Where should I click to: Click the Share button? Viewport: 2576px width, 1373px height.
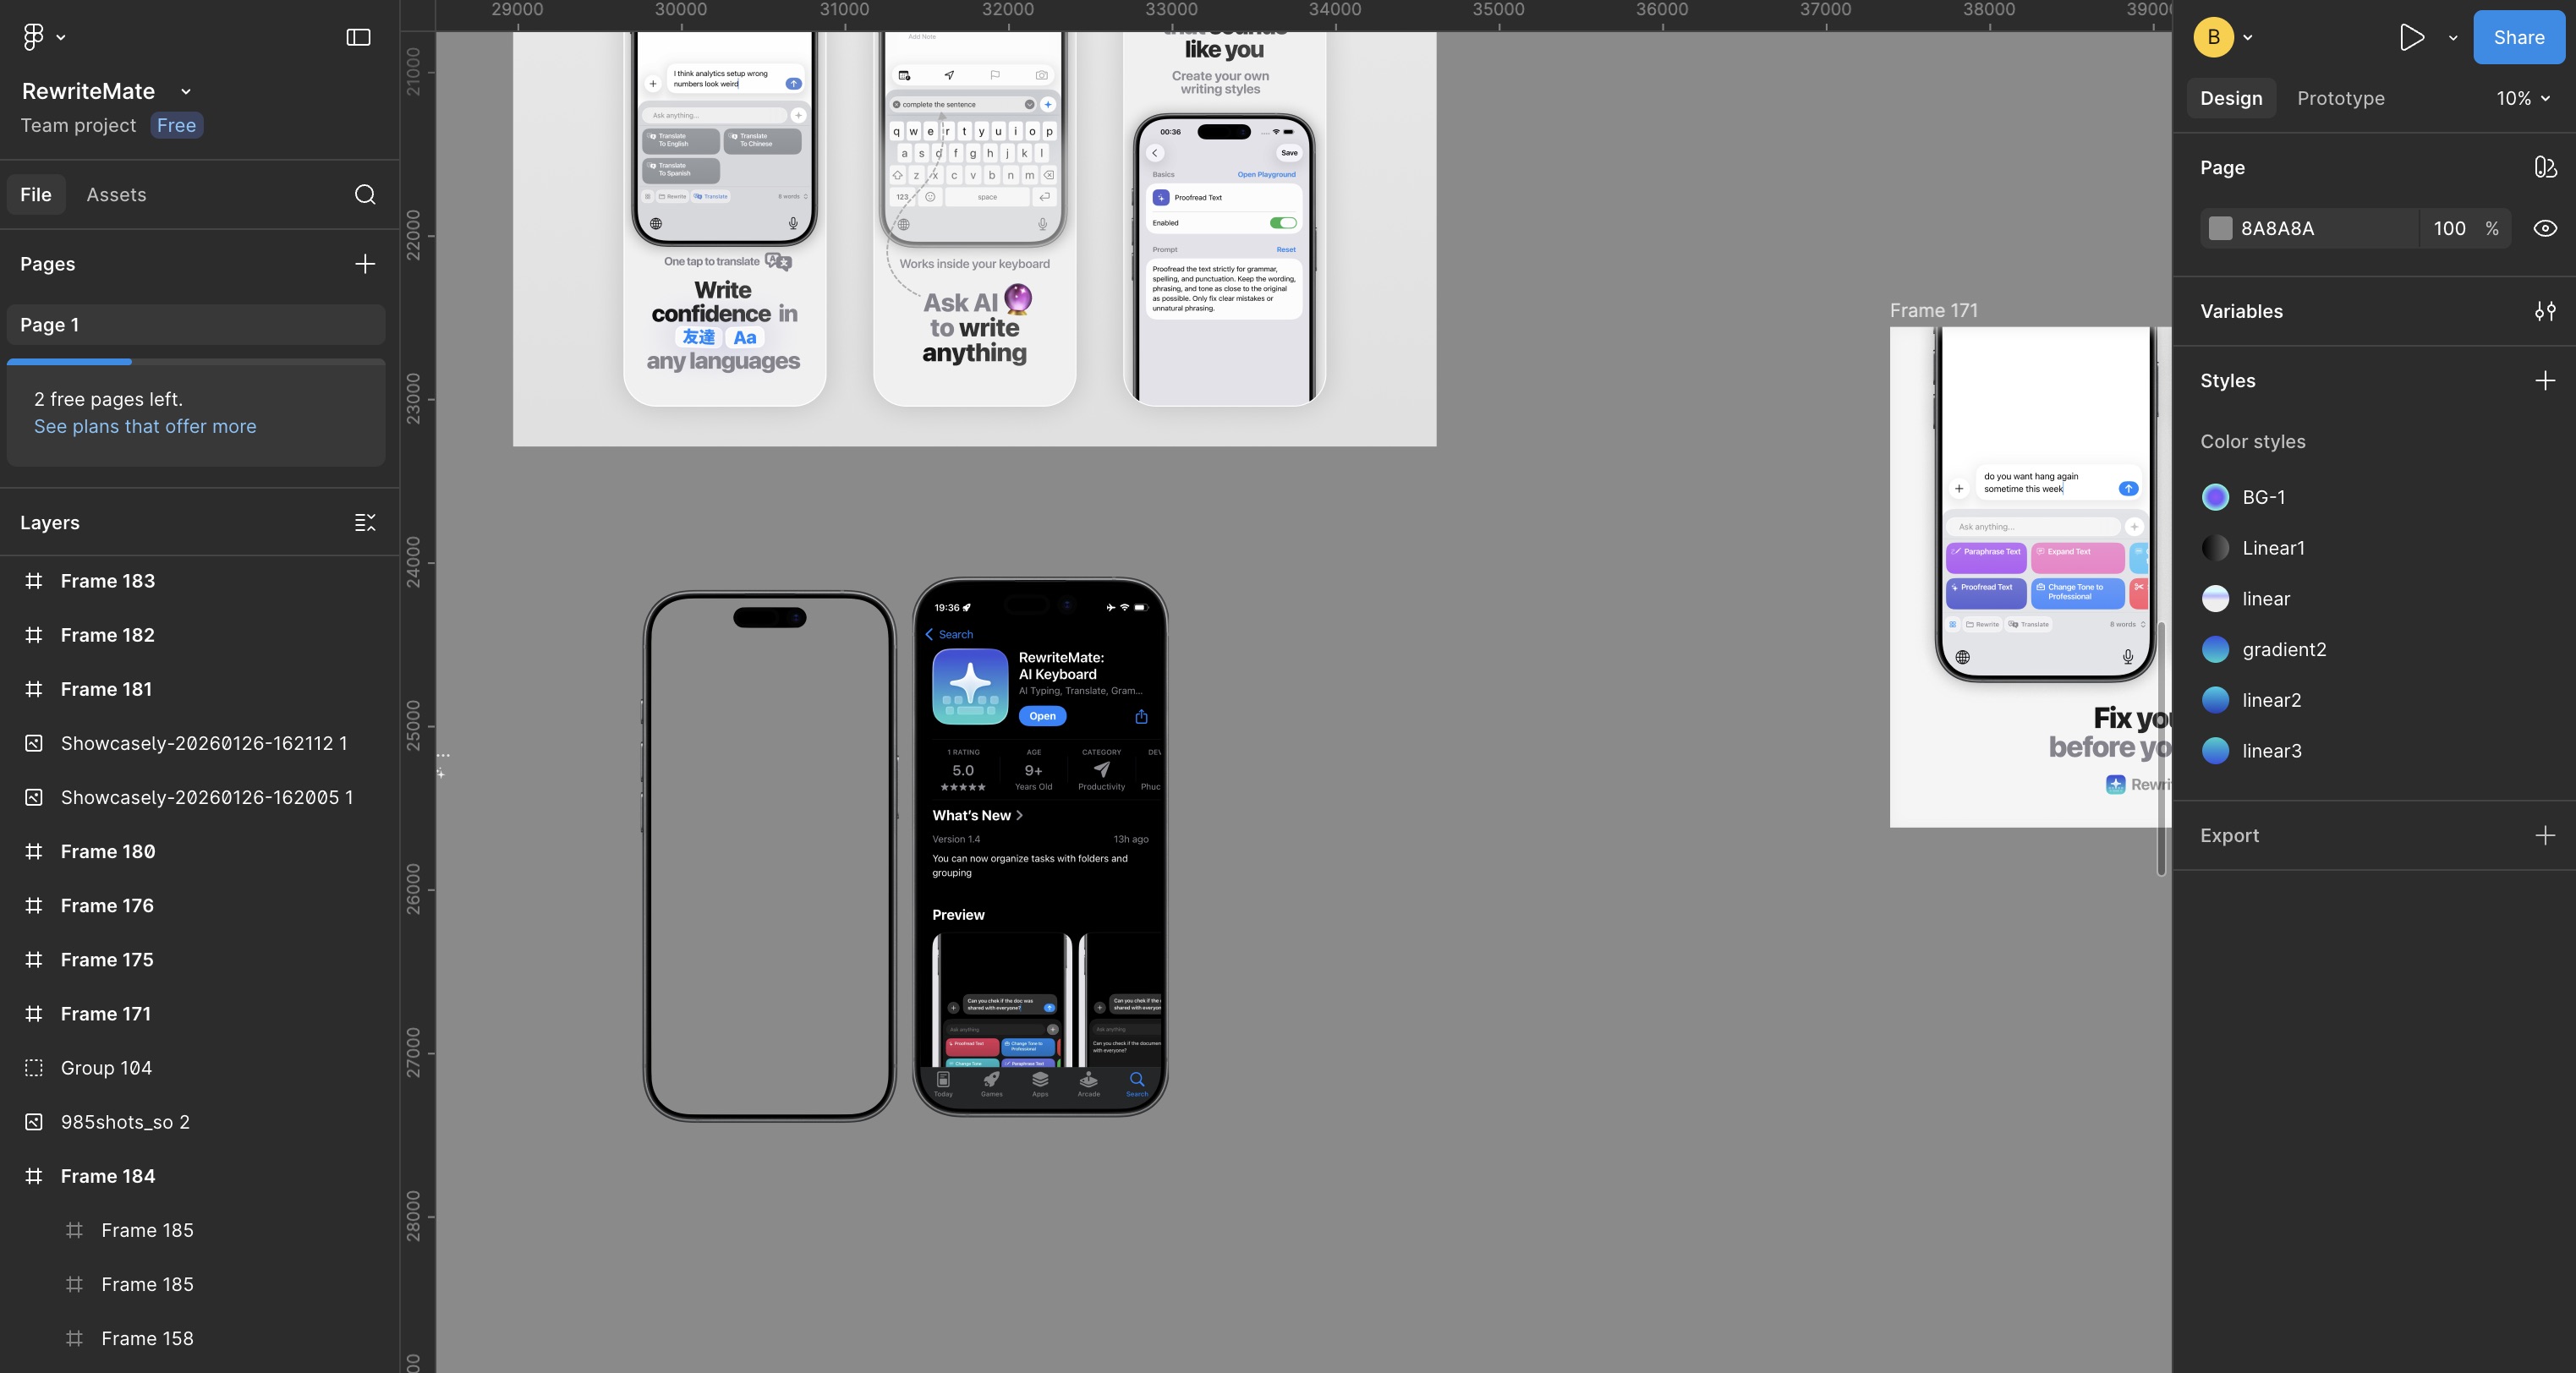point(2518,37)
